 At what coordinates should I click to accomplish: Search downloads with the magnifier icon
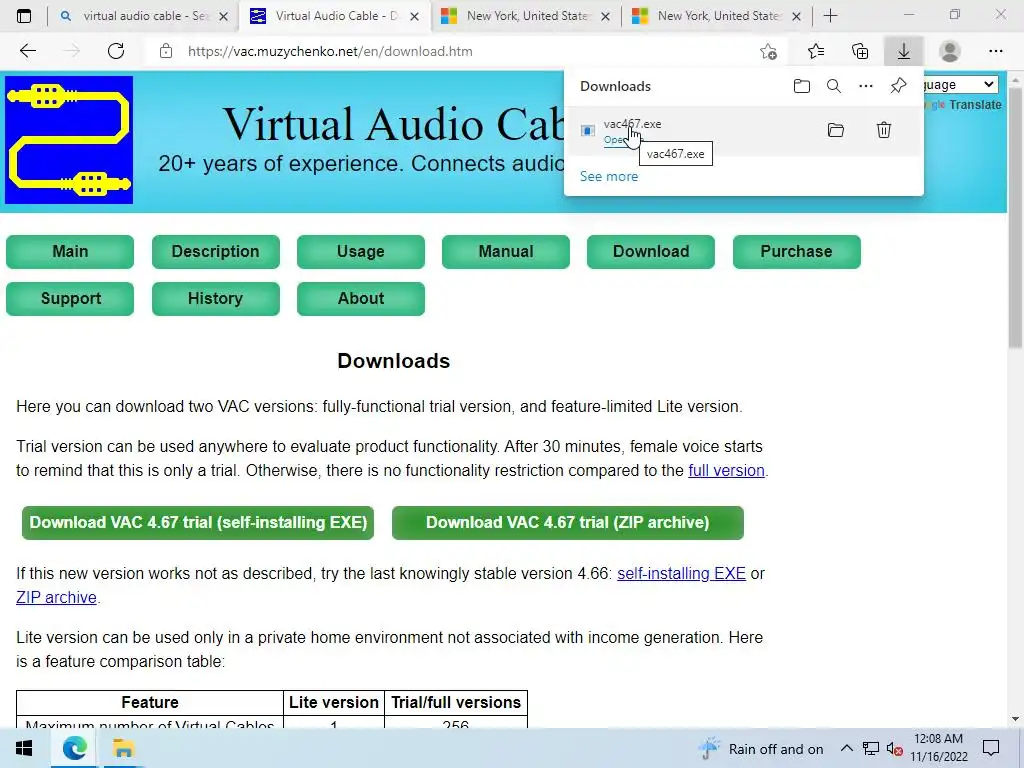(x=833, y=86)
